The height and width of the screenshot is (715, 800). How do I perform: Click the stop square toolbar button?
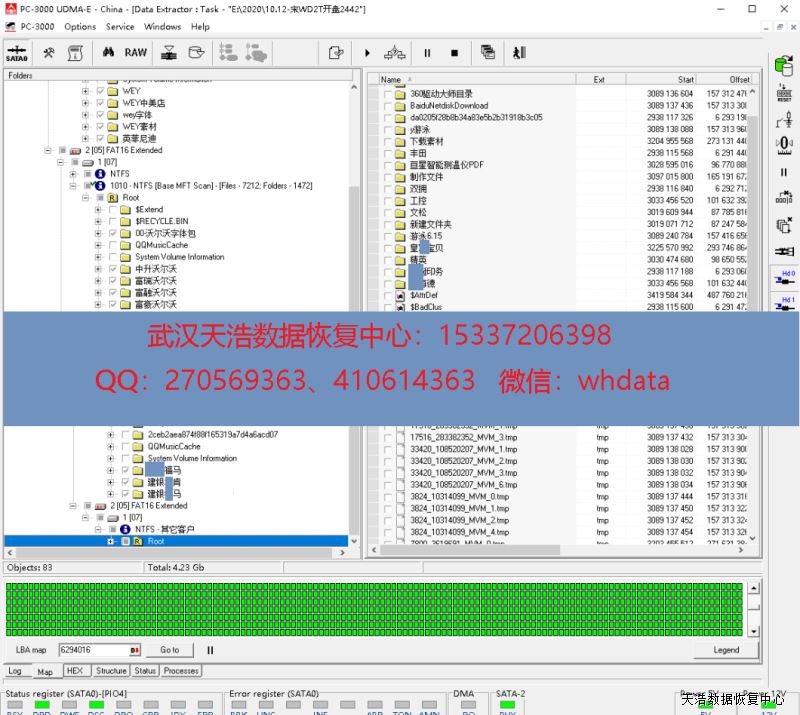coord(454,53)
